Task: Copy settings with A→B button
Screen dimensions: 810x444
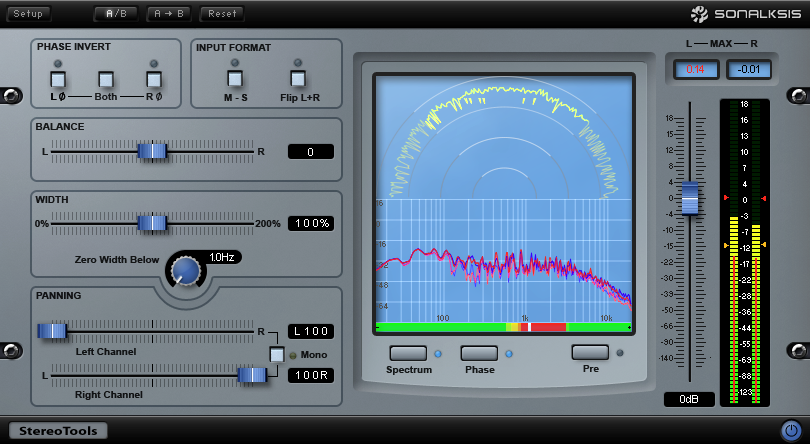Action: point(168,14)
